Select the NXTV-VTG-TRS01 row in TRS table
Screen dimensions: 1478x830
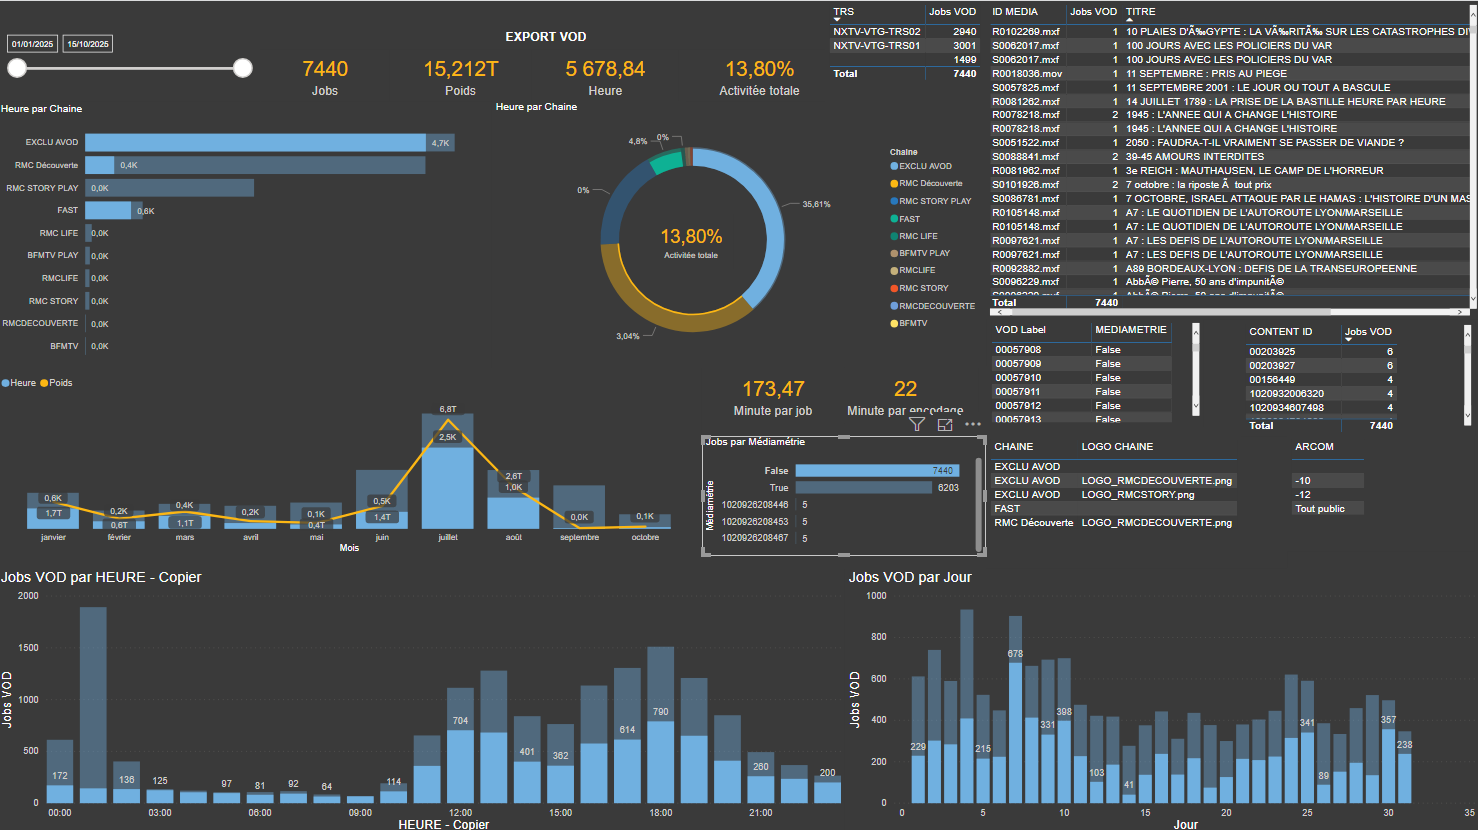coord(876,45)
